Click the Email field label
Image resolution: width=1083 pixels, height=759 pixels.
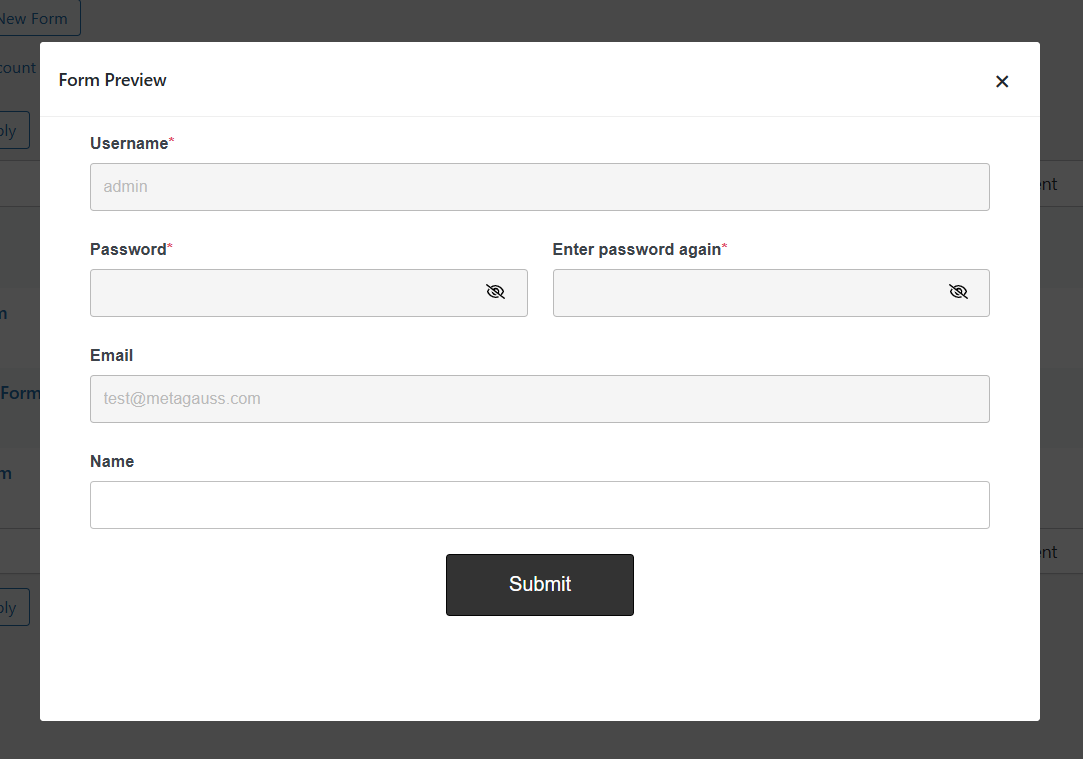[x=111, y=355]
